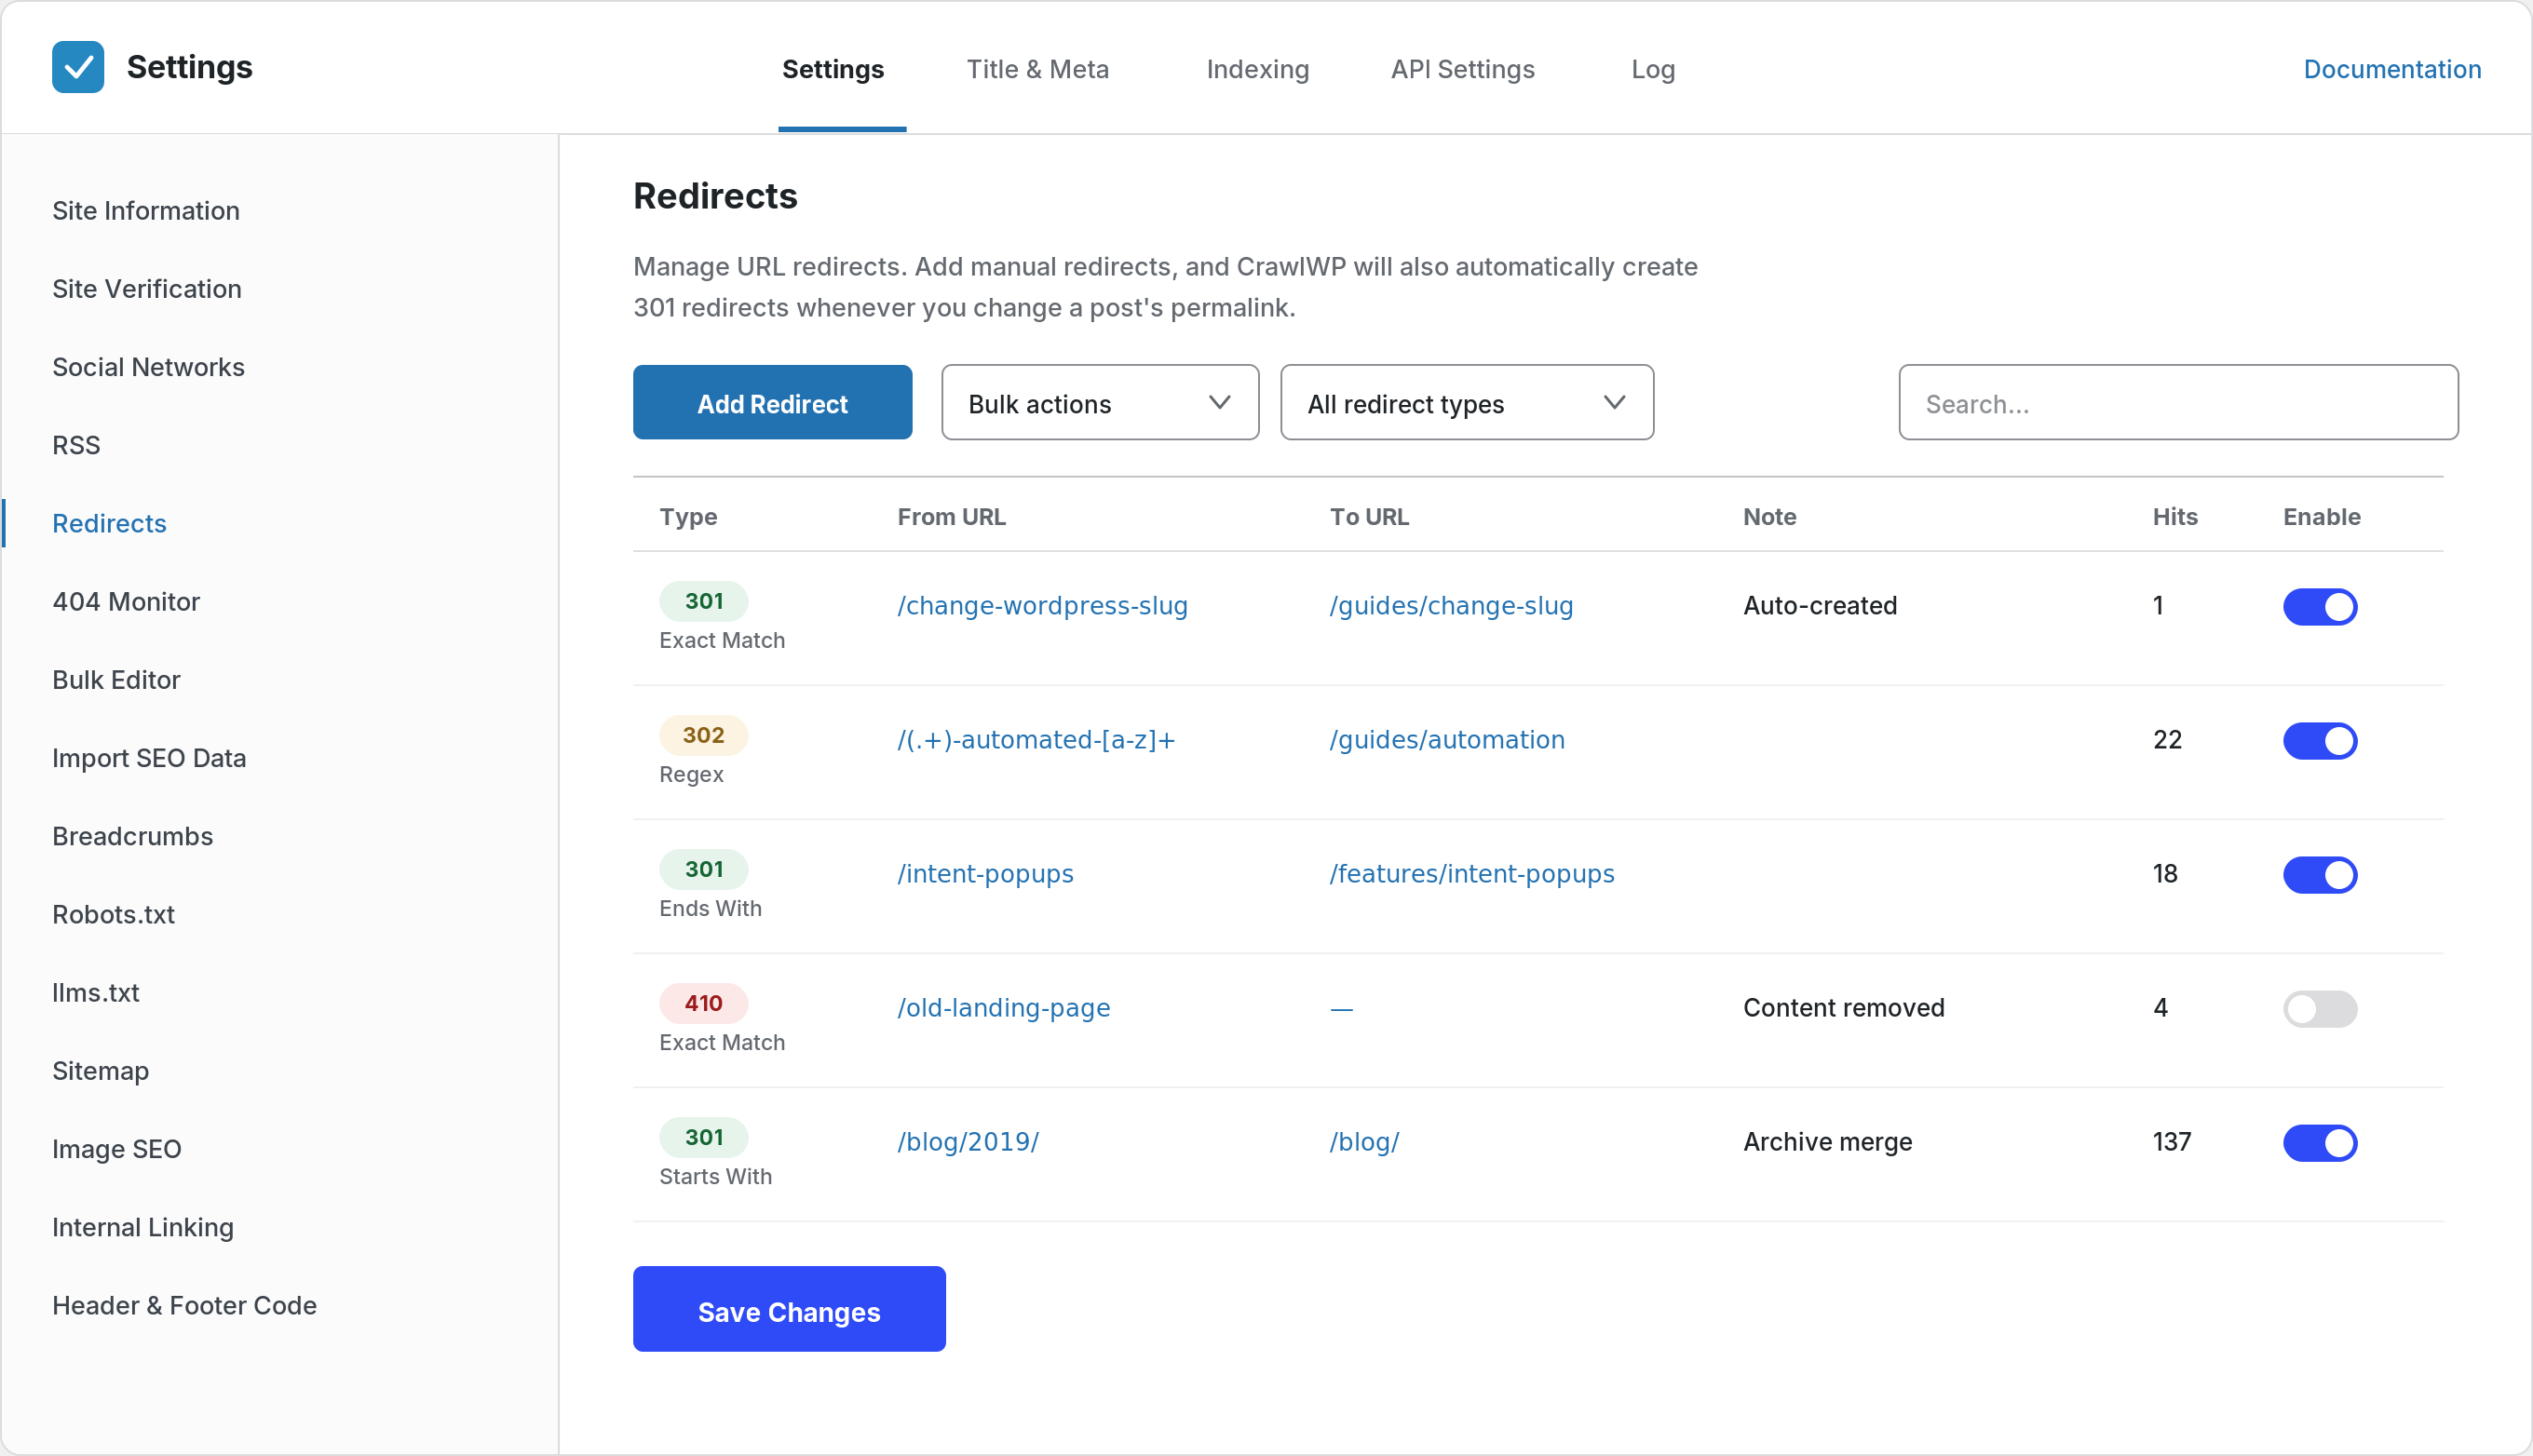Viewport: 2533px width, 1456px height.
Task: Click the 302 Regex type badge
Action: (703, 735)
